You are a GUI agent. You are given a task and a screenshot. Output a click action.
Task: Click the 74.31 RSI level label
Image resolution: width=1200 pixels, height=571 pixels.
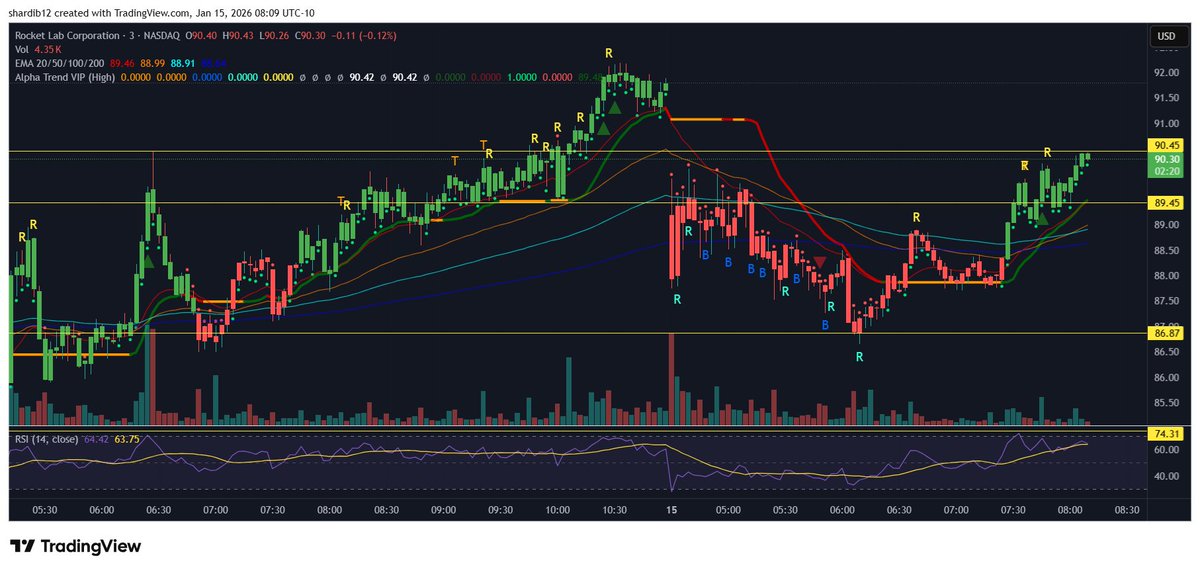[x=1165, y=433]
